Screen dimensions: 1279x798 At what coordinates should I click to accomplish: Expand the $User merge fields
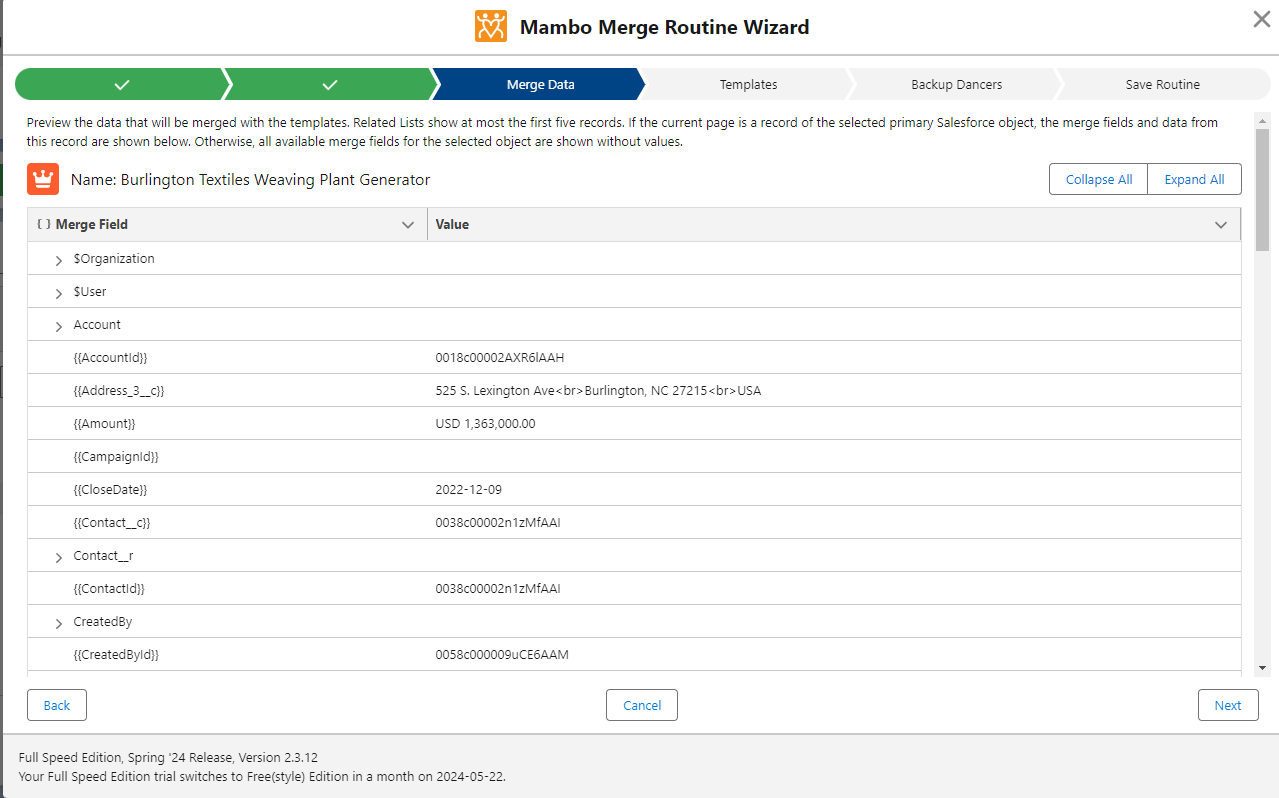pos(58,291)
